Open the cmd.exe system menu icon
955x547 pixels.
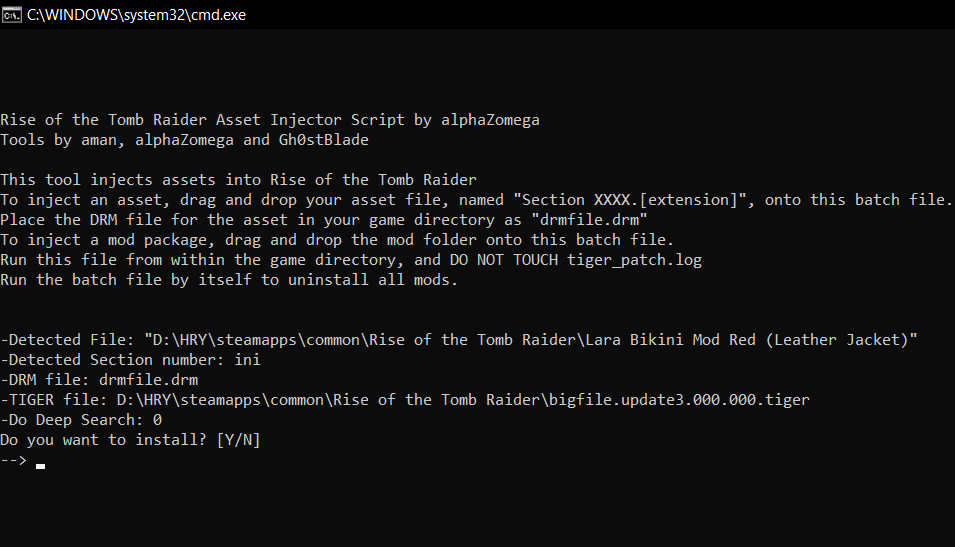[12, 15]
